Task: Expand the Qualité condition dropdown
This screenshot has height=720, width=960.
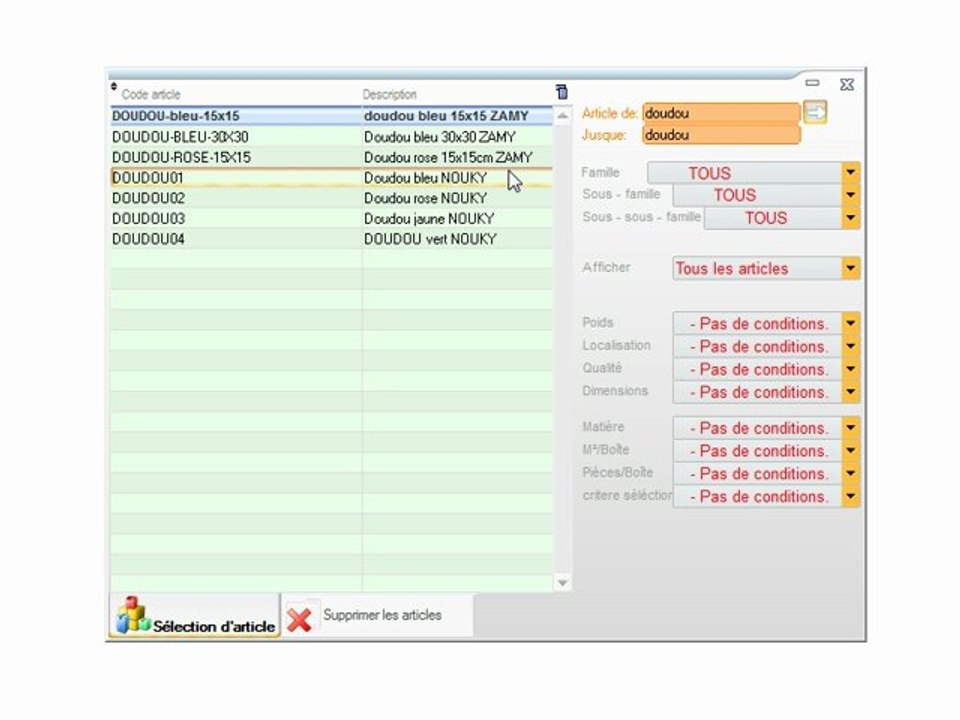Action: (x=850, y=369)
